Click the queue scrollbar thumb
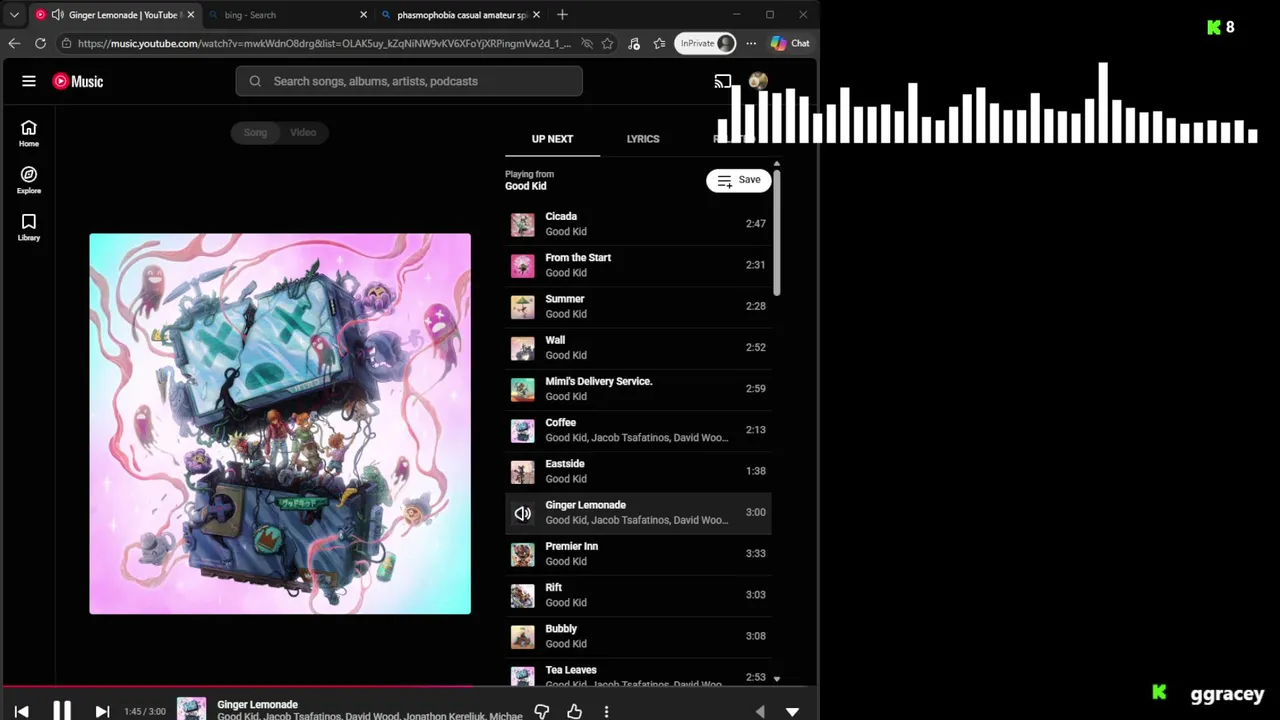The height and width of the screenshot is (720, 1280). click(776, 232)
